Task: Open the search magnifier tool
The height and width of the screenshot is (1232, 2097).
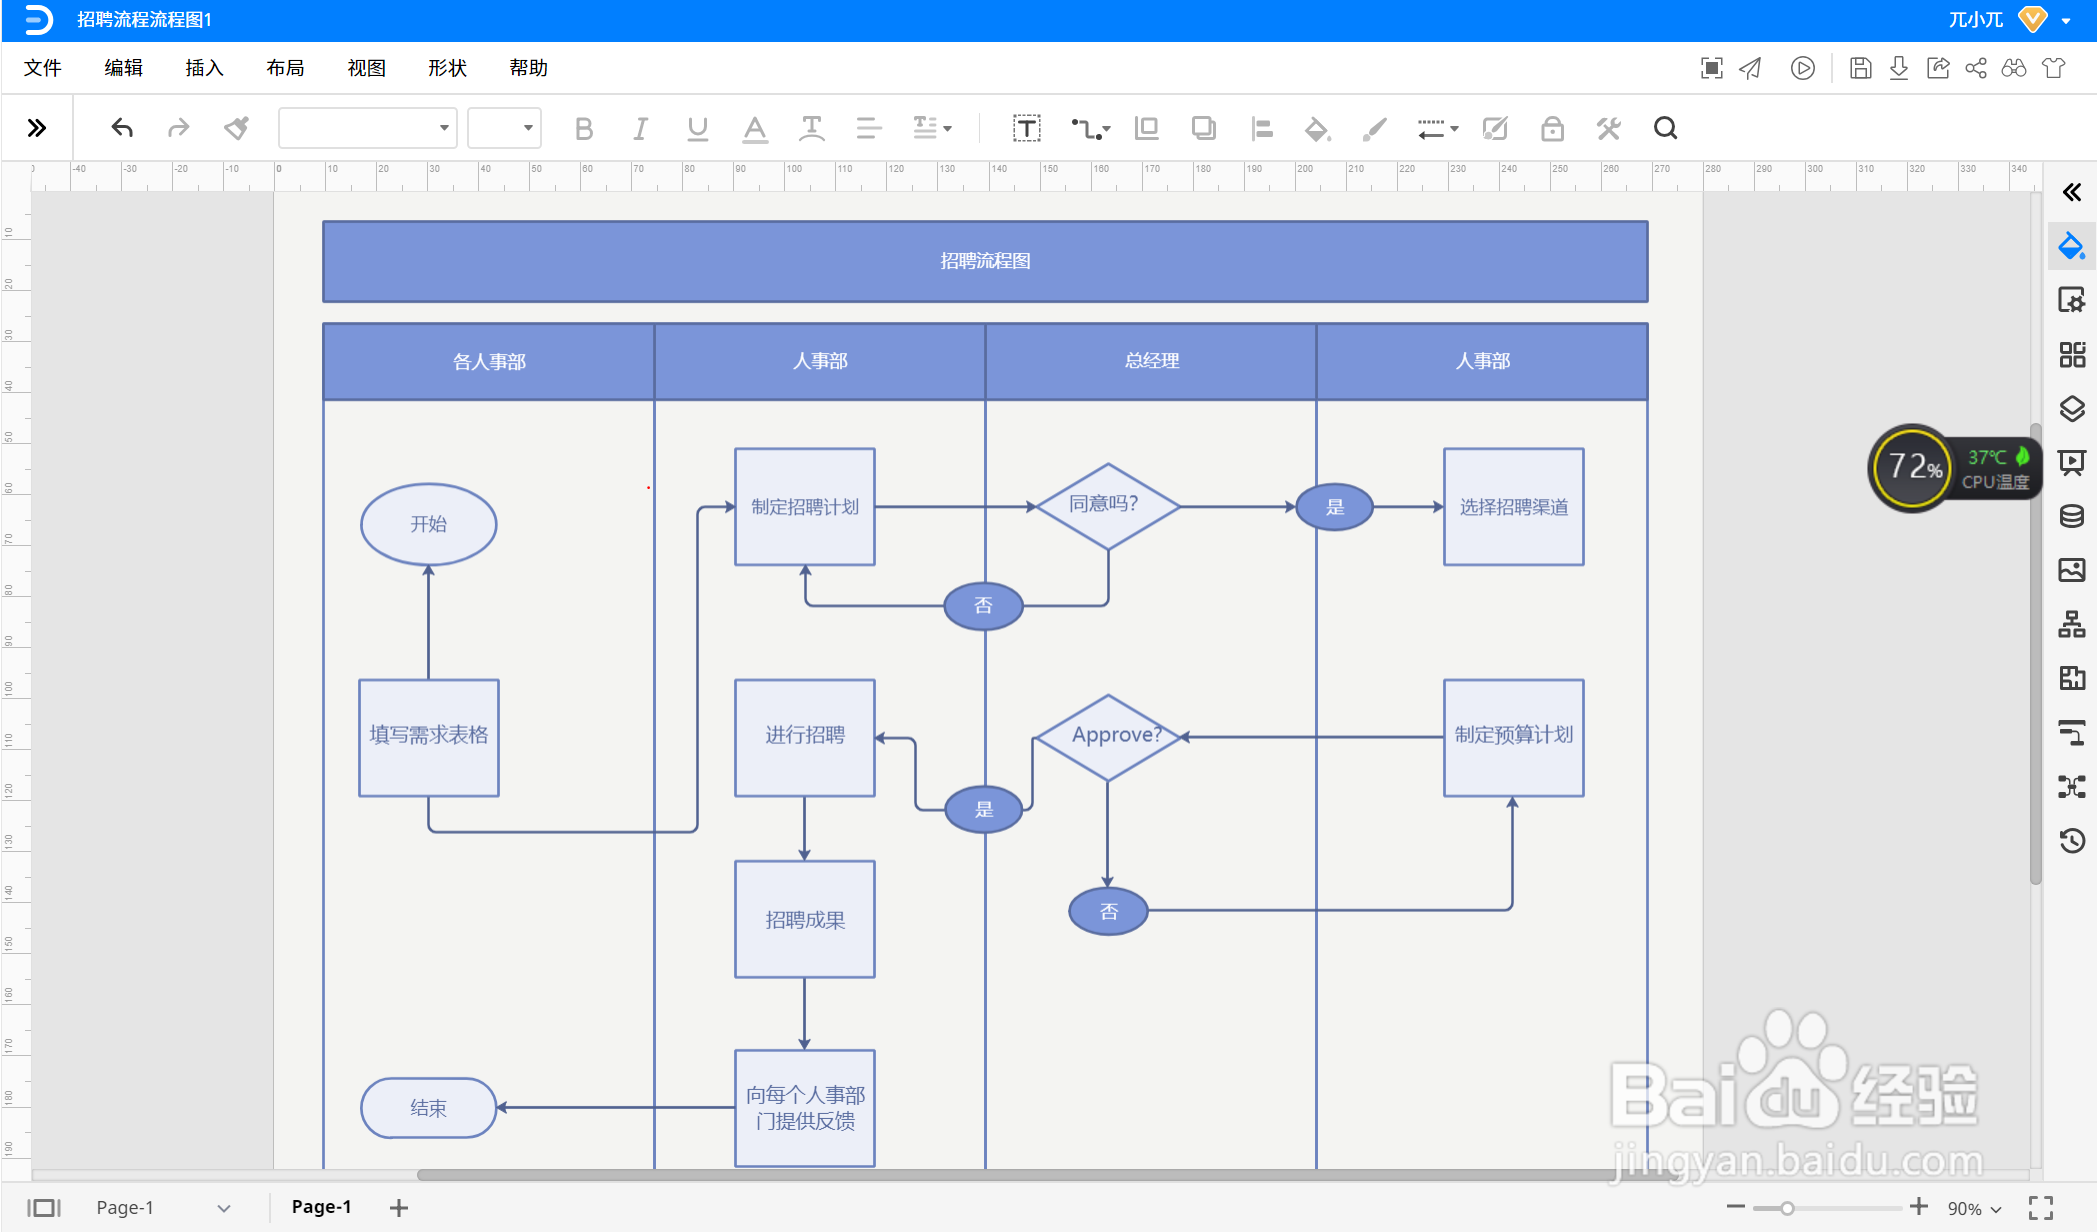Action: coord(1665,128)
